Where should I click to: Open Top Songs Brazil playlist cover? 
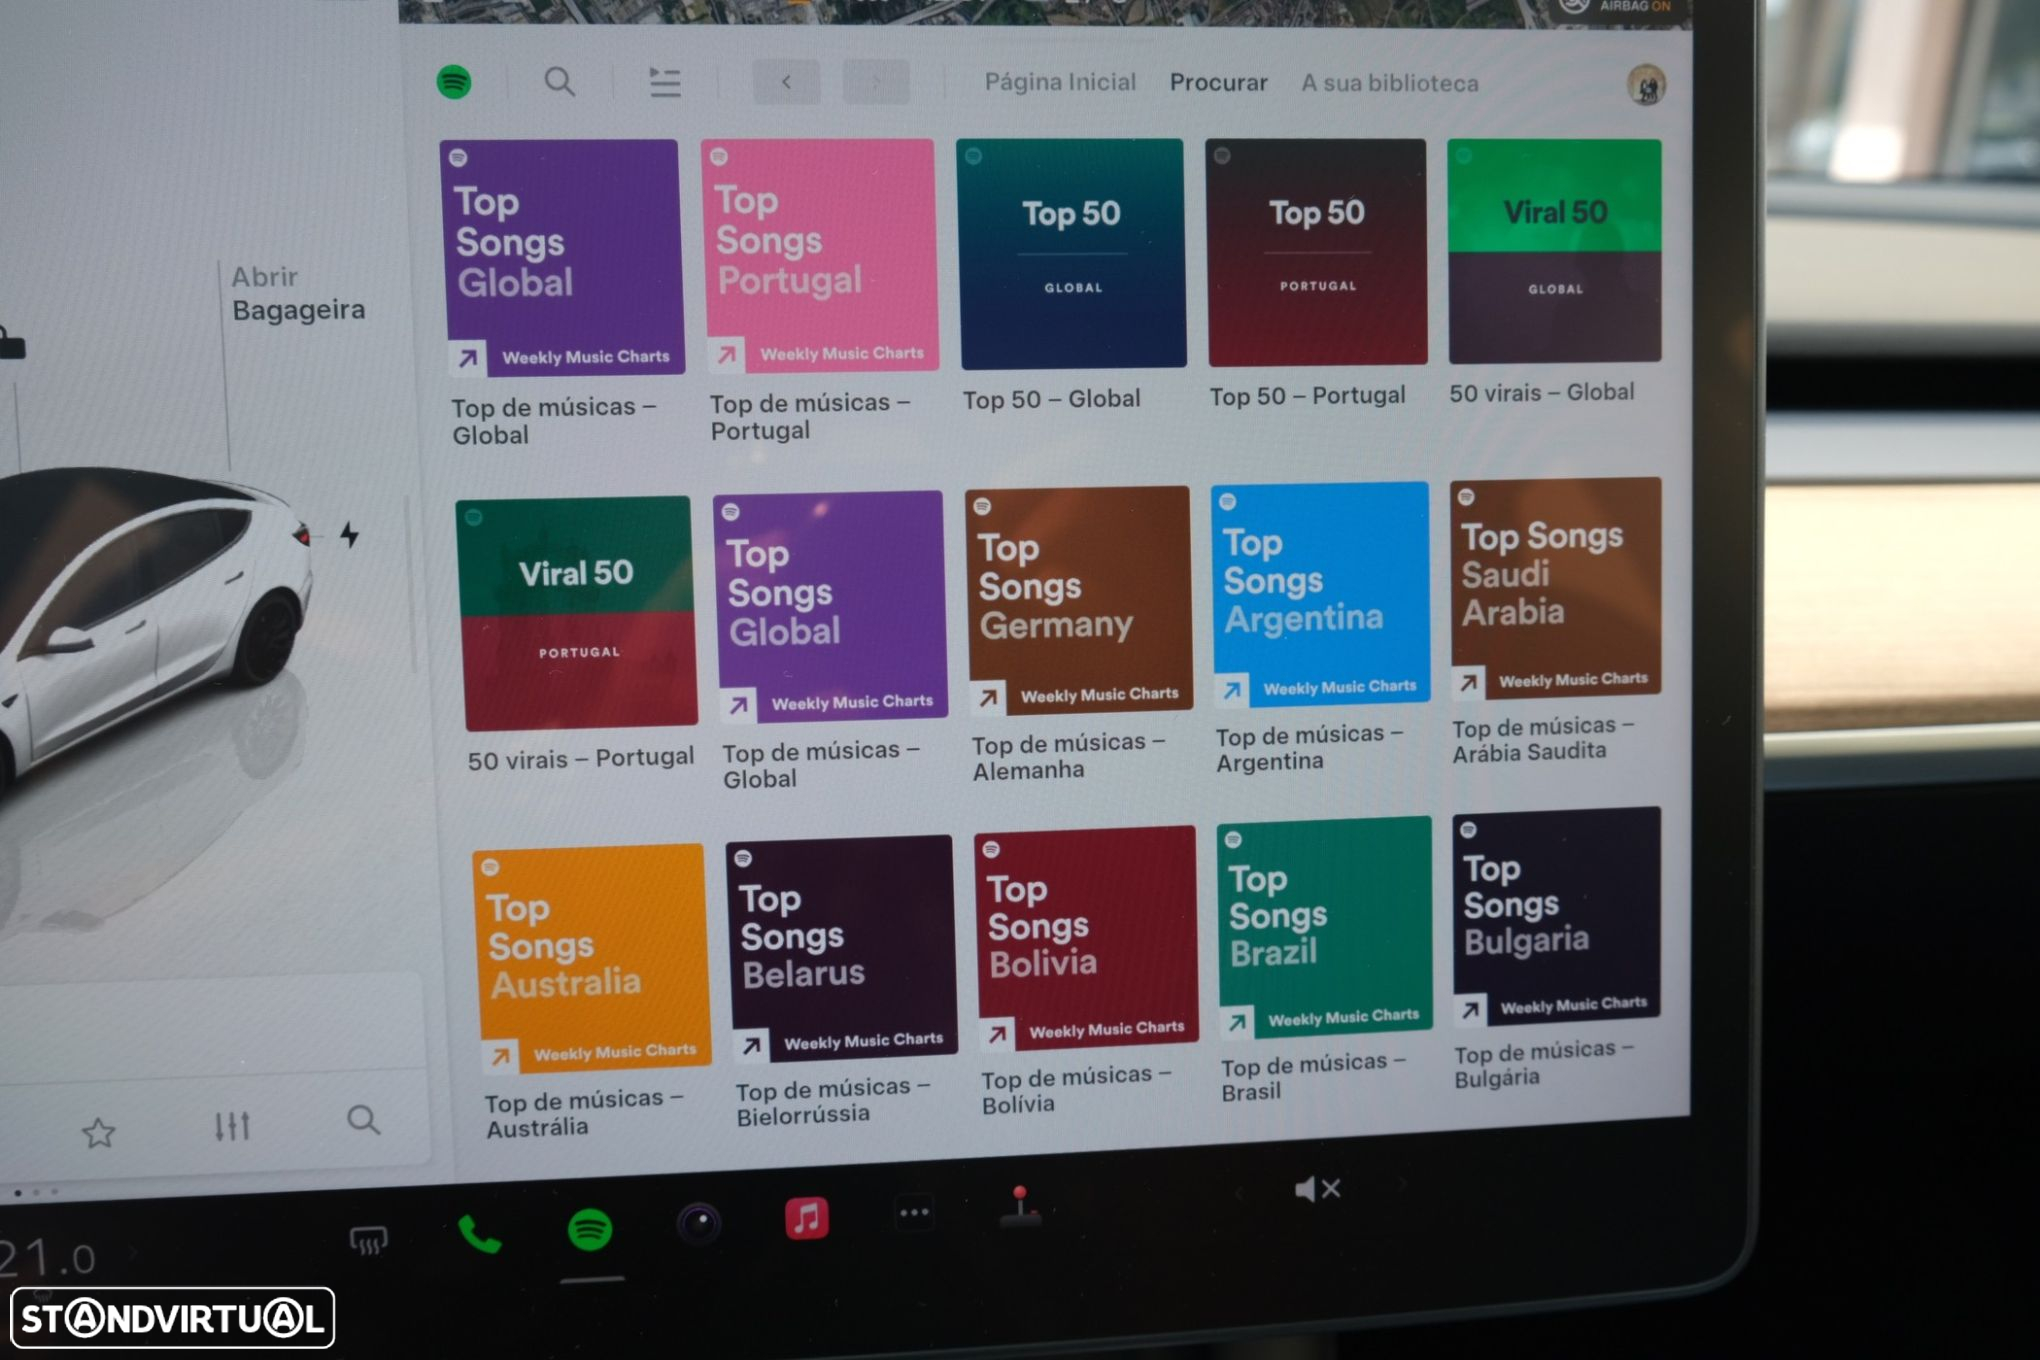[1325, 927]
